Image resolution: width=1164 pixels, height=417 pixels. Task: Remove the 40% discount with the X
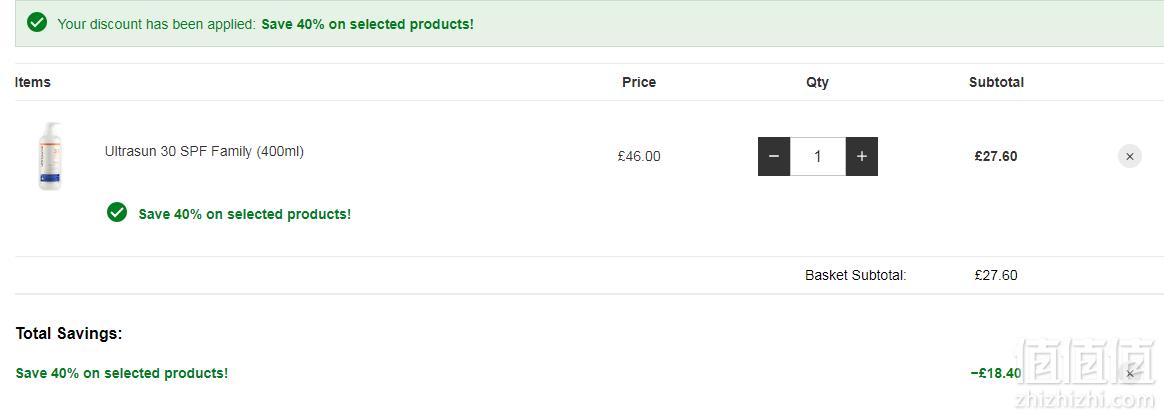1130,373
